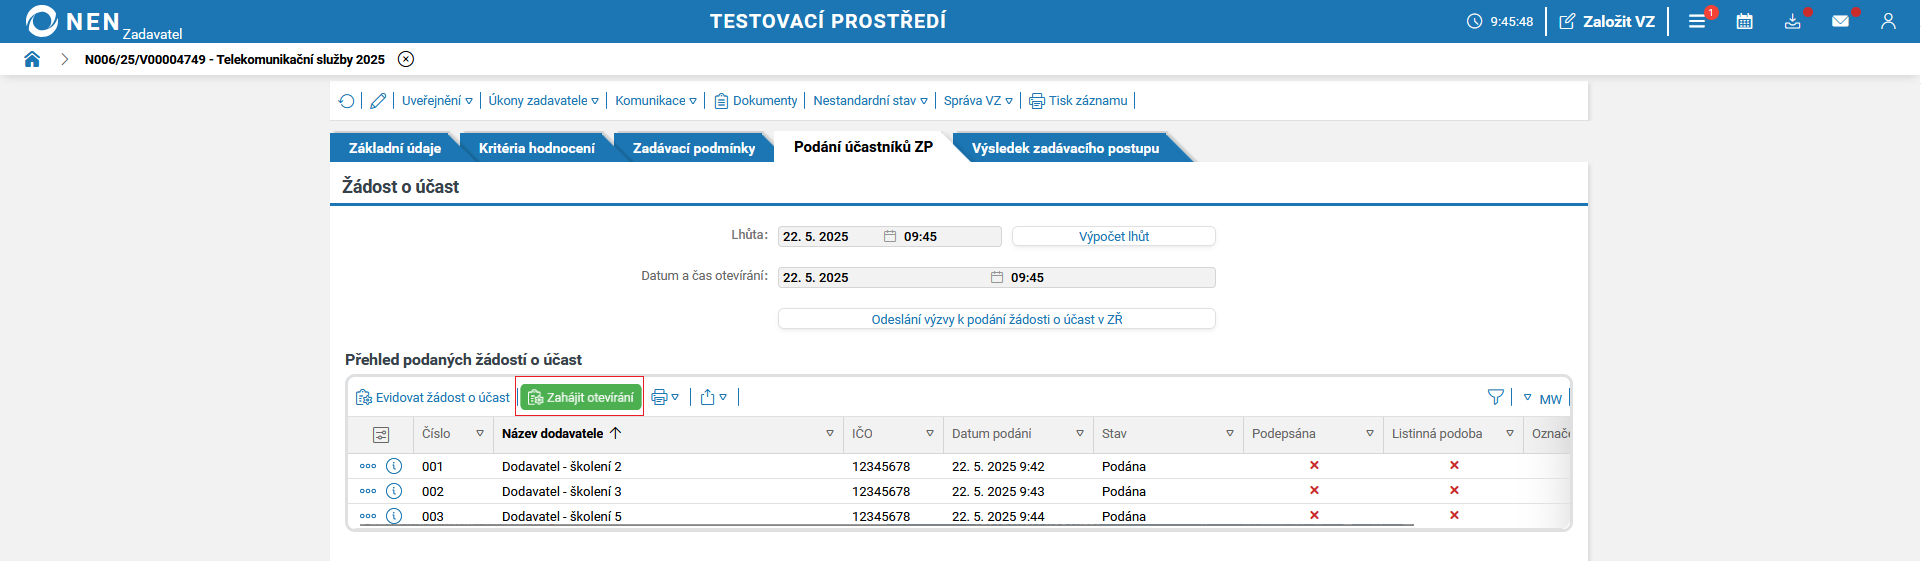Click the NEN Zadavatel logo

(x=104, y=22)
